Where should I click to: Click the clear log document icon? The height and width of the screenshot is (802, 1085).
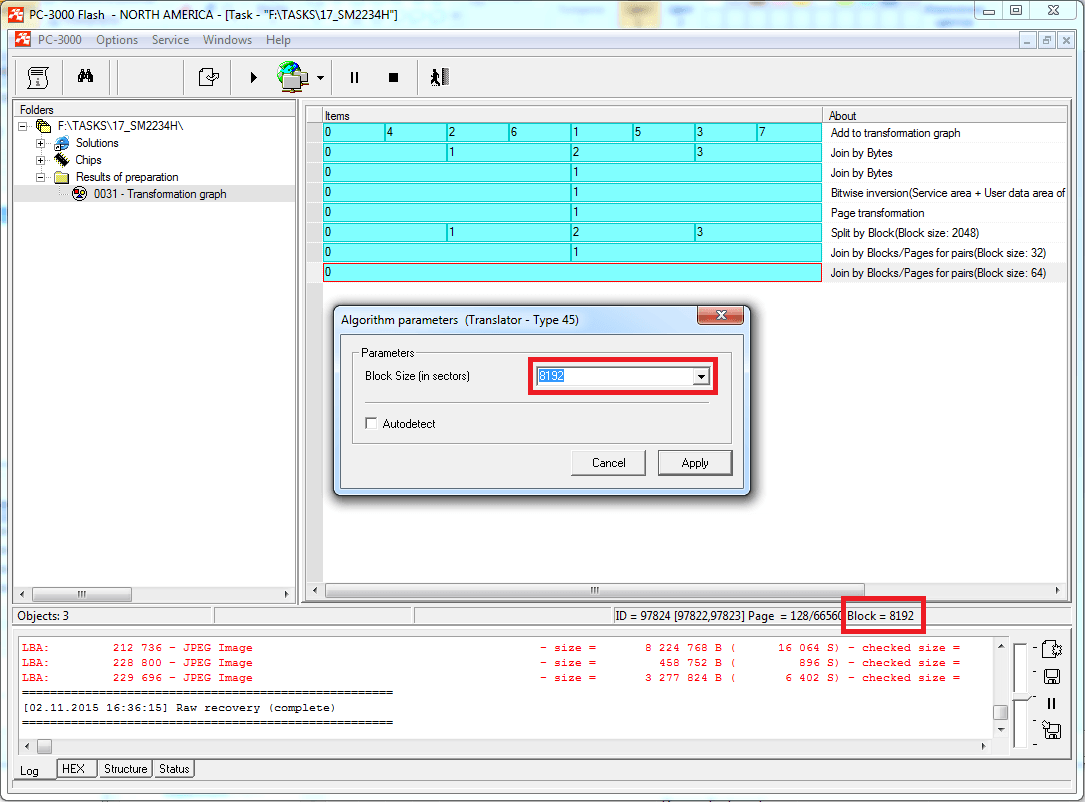pos(1052,649)
